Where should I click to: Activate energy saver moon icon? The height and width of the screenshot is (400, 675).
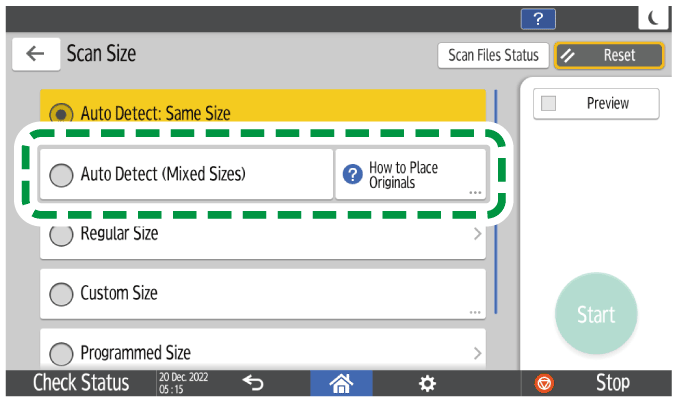pos(653,17)
